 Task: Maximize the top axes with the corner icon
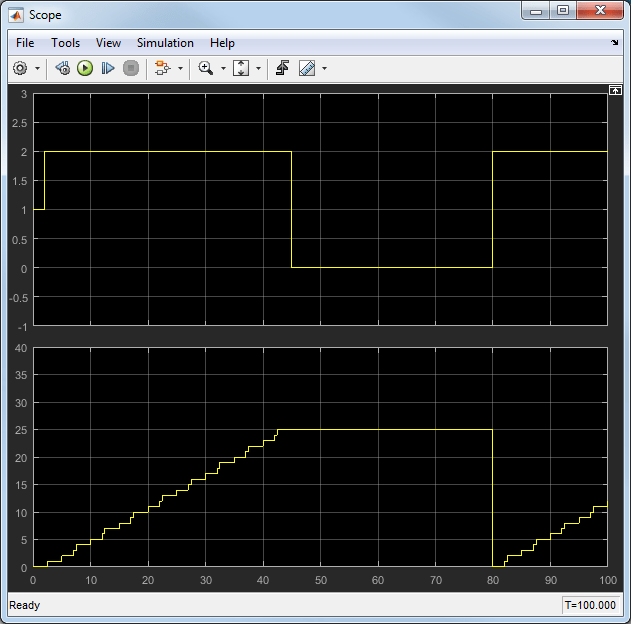pos(615,90)
